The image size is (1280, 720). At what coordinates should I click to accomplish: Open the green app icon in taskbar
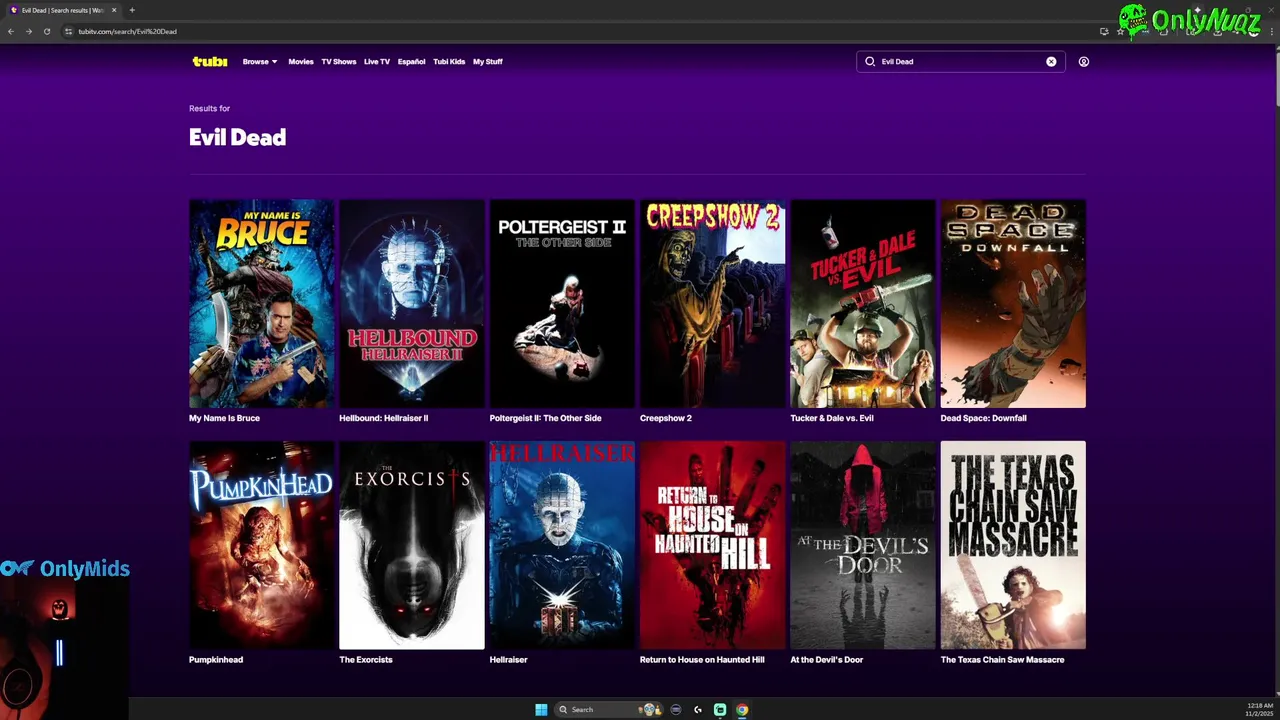720,710
